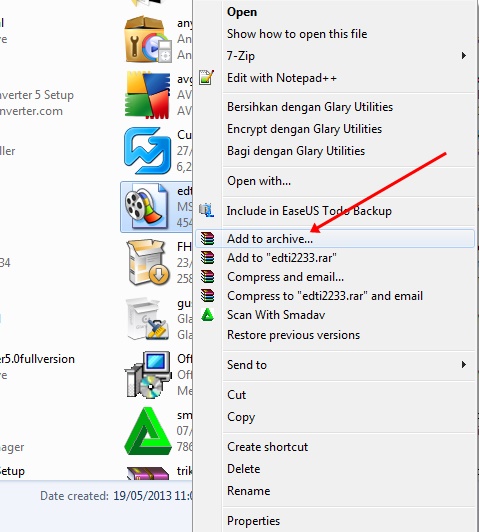Select Create shortcut entry
Screen dimensions: 479x532
(x=267, y=447)
